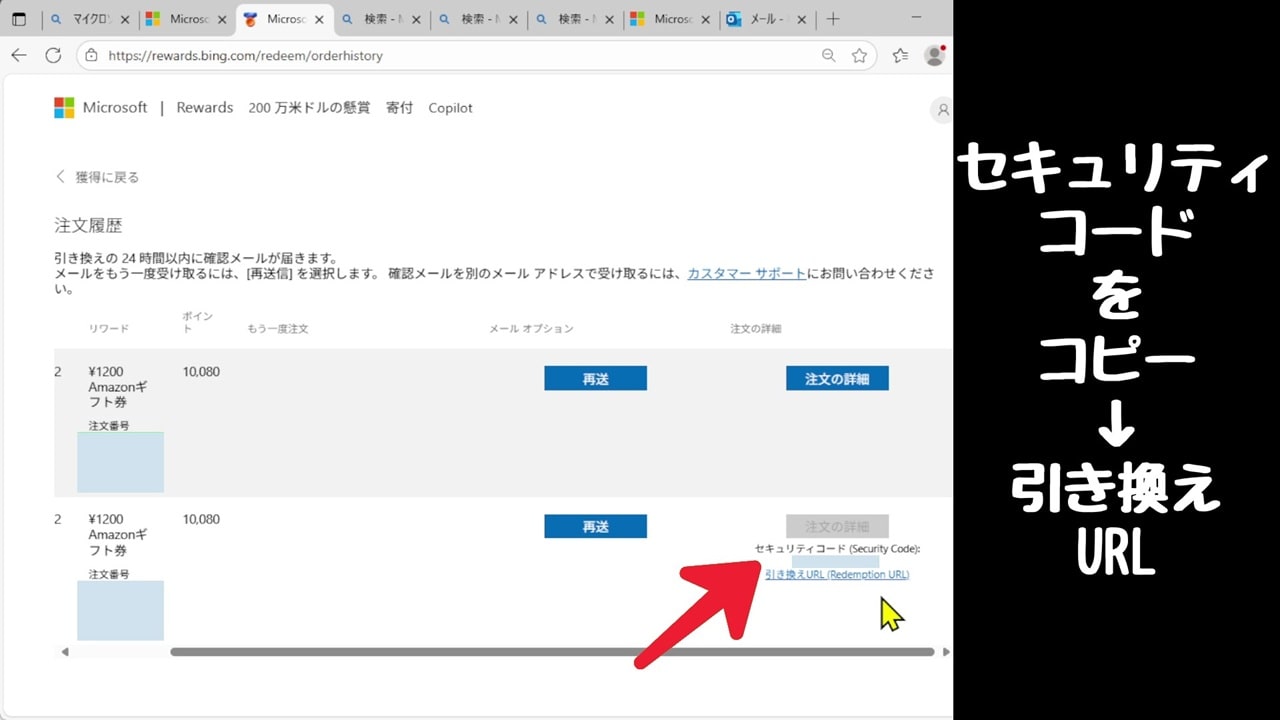Select the active Rewards order history tab
Image resolution: width=1280 pixels, height=720 pixels.
[285, 19]
